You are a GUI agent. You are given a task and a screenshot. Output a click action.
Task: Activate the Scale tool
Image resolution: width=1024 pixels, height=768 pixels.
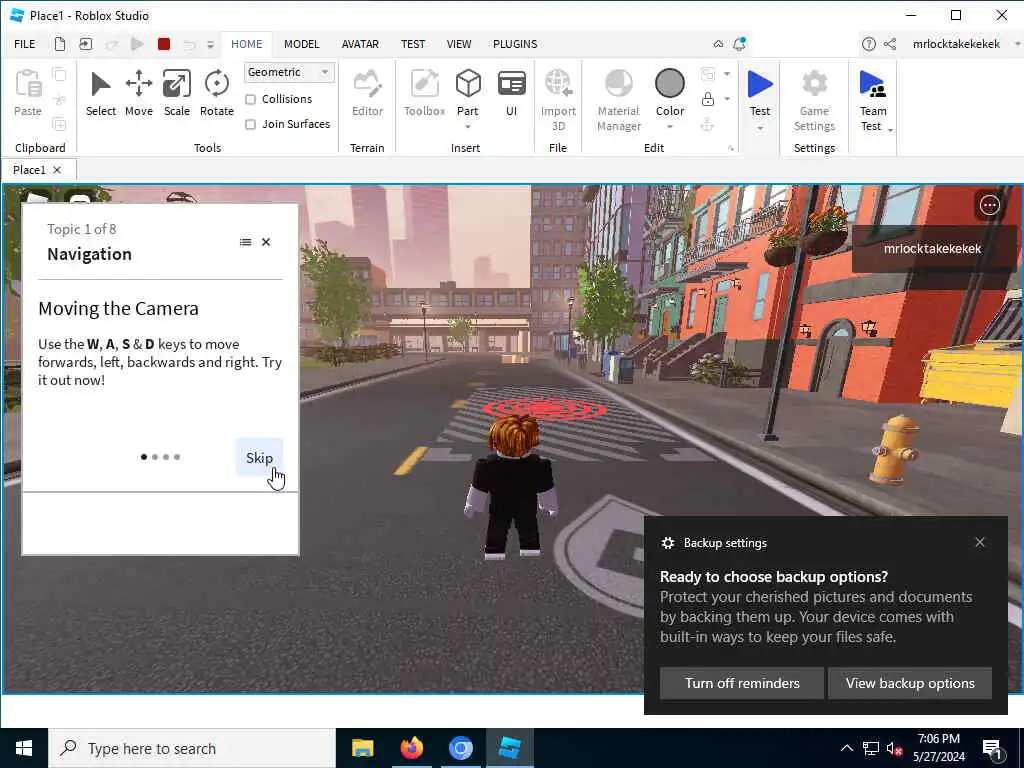[x=176, y=93]
